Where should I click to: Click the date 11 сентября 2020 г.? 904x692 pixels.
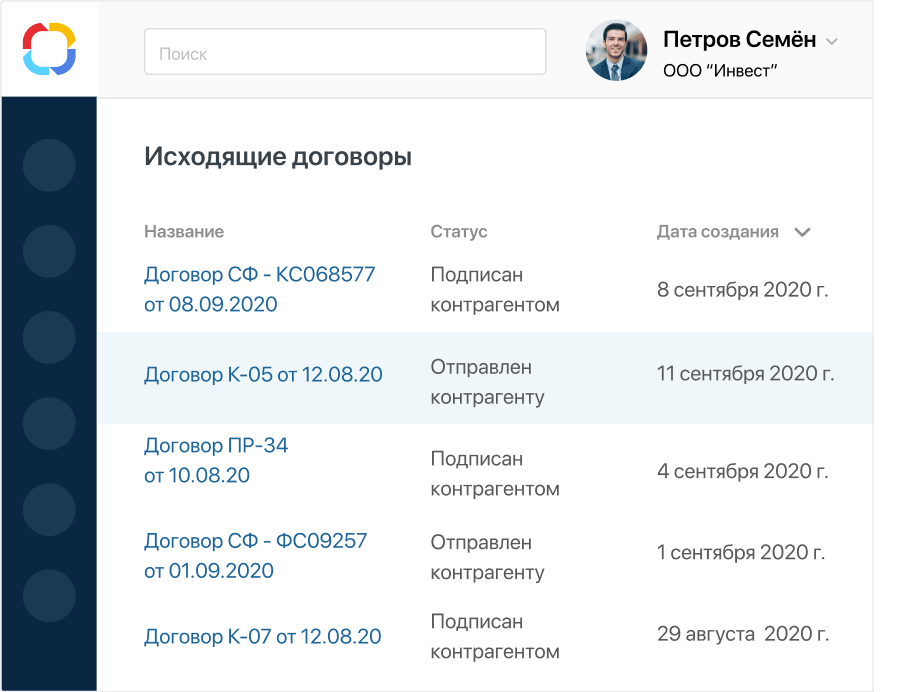coord(745,374)
